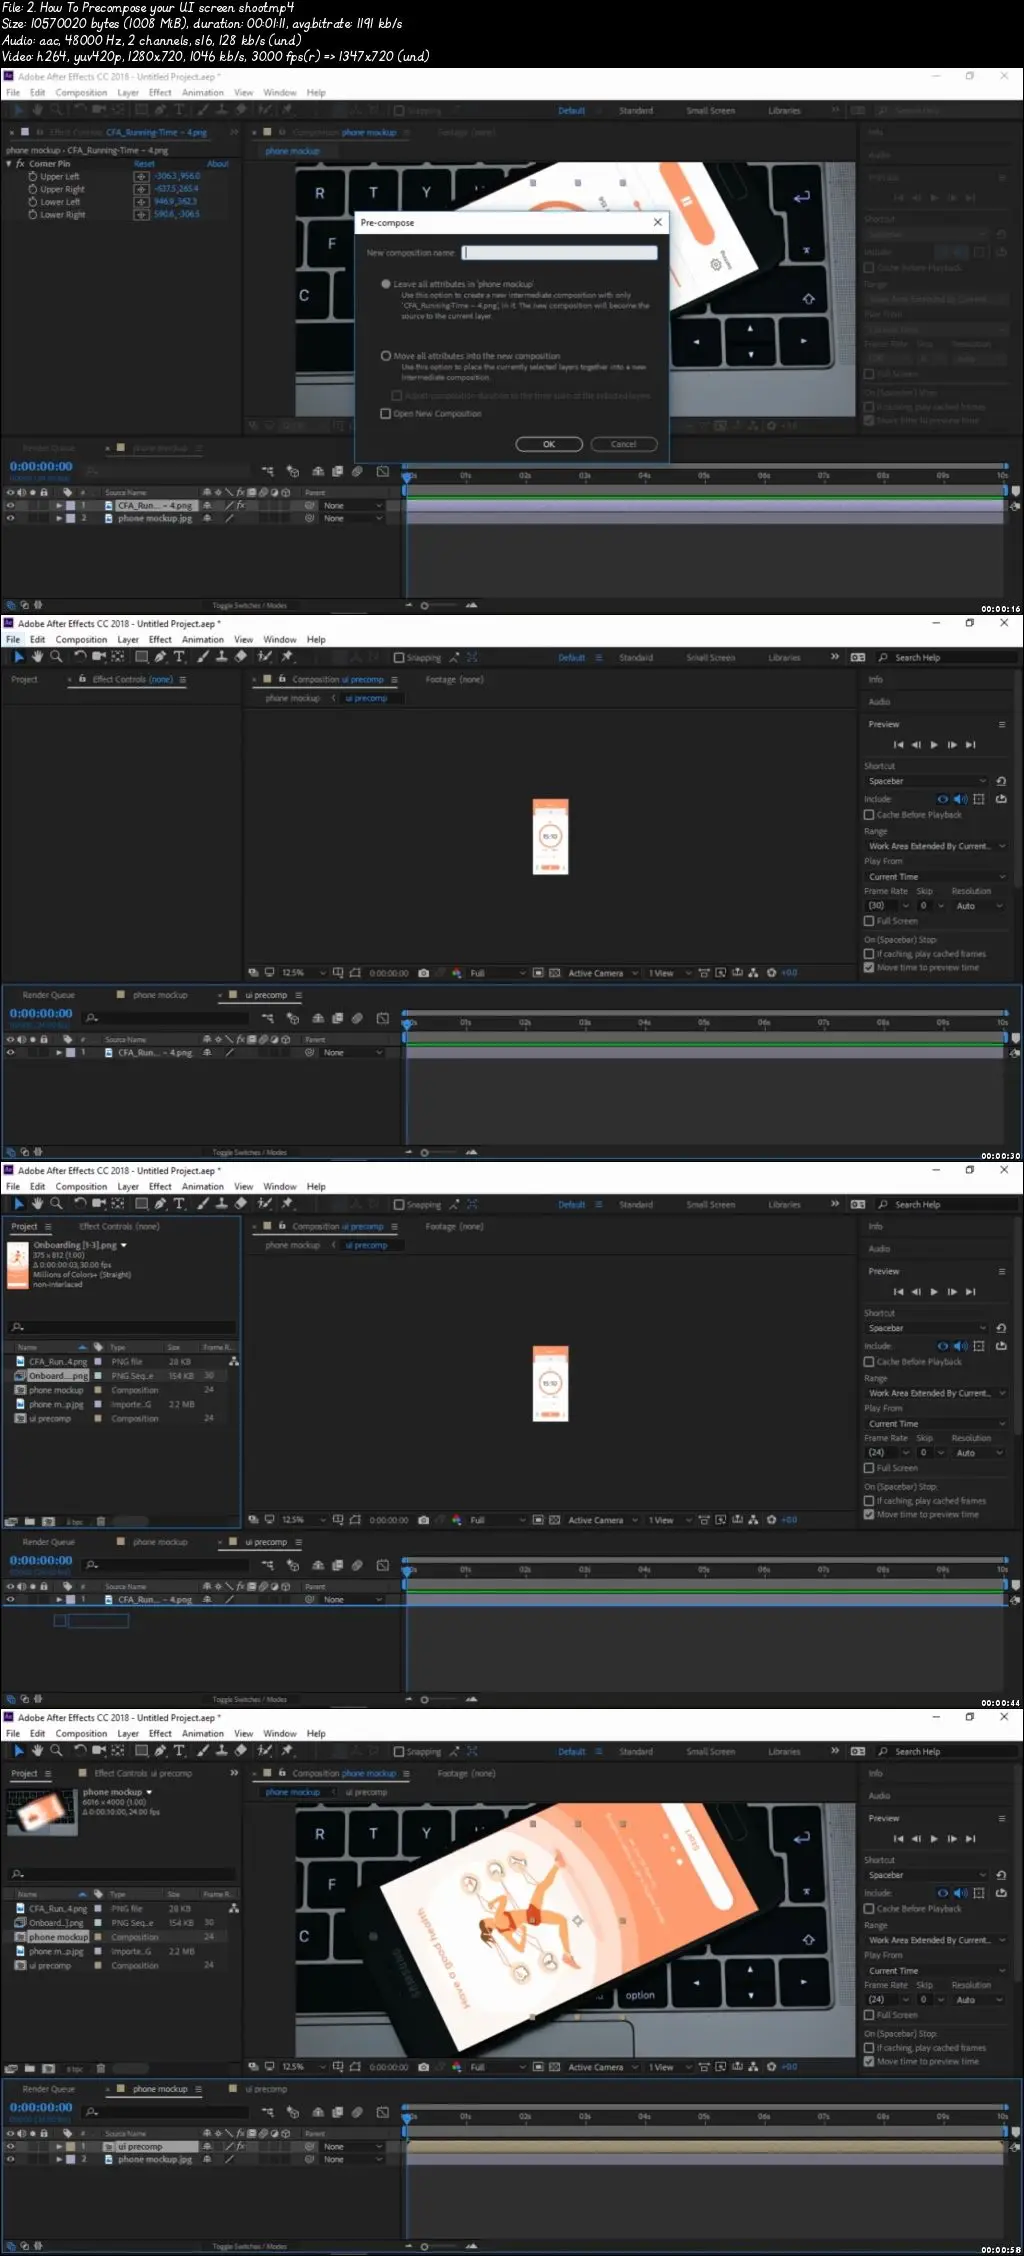Screen dimensions: 1024x2256
Task: Open Play From Current Time dropdown, 00:00:44 frame
Action: point(937,1424)
